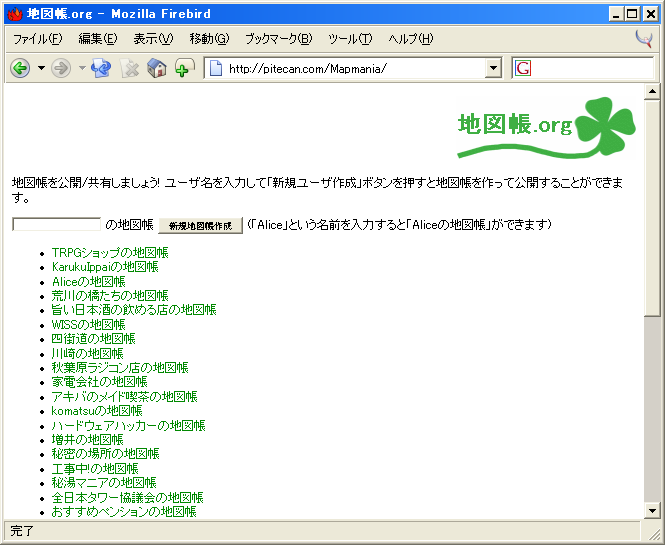The height and width of the screenshot is (545, 665).
Task: Open the おすすめペンションの地図帳 link
Action: (x=124, y=512)
